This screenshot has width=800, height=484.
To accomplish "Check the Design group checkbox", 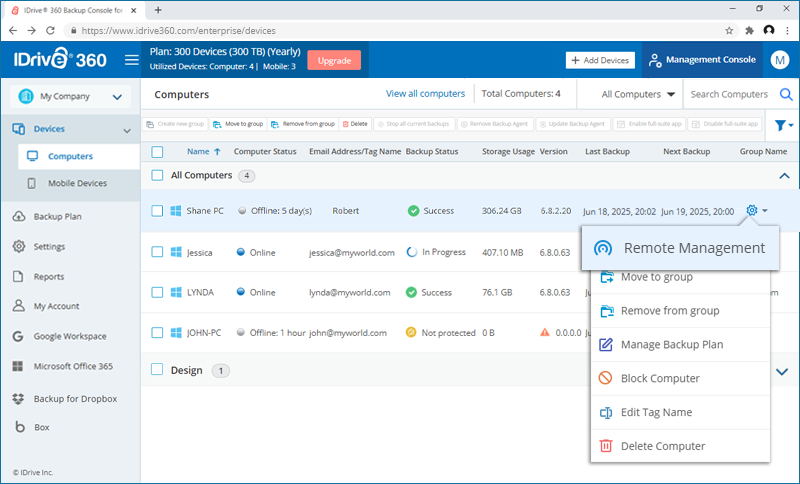I will point(157,370).
